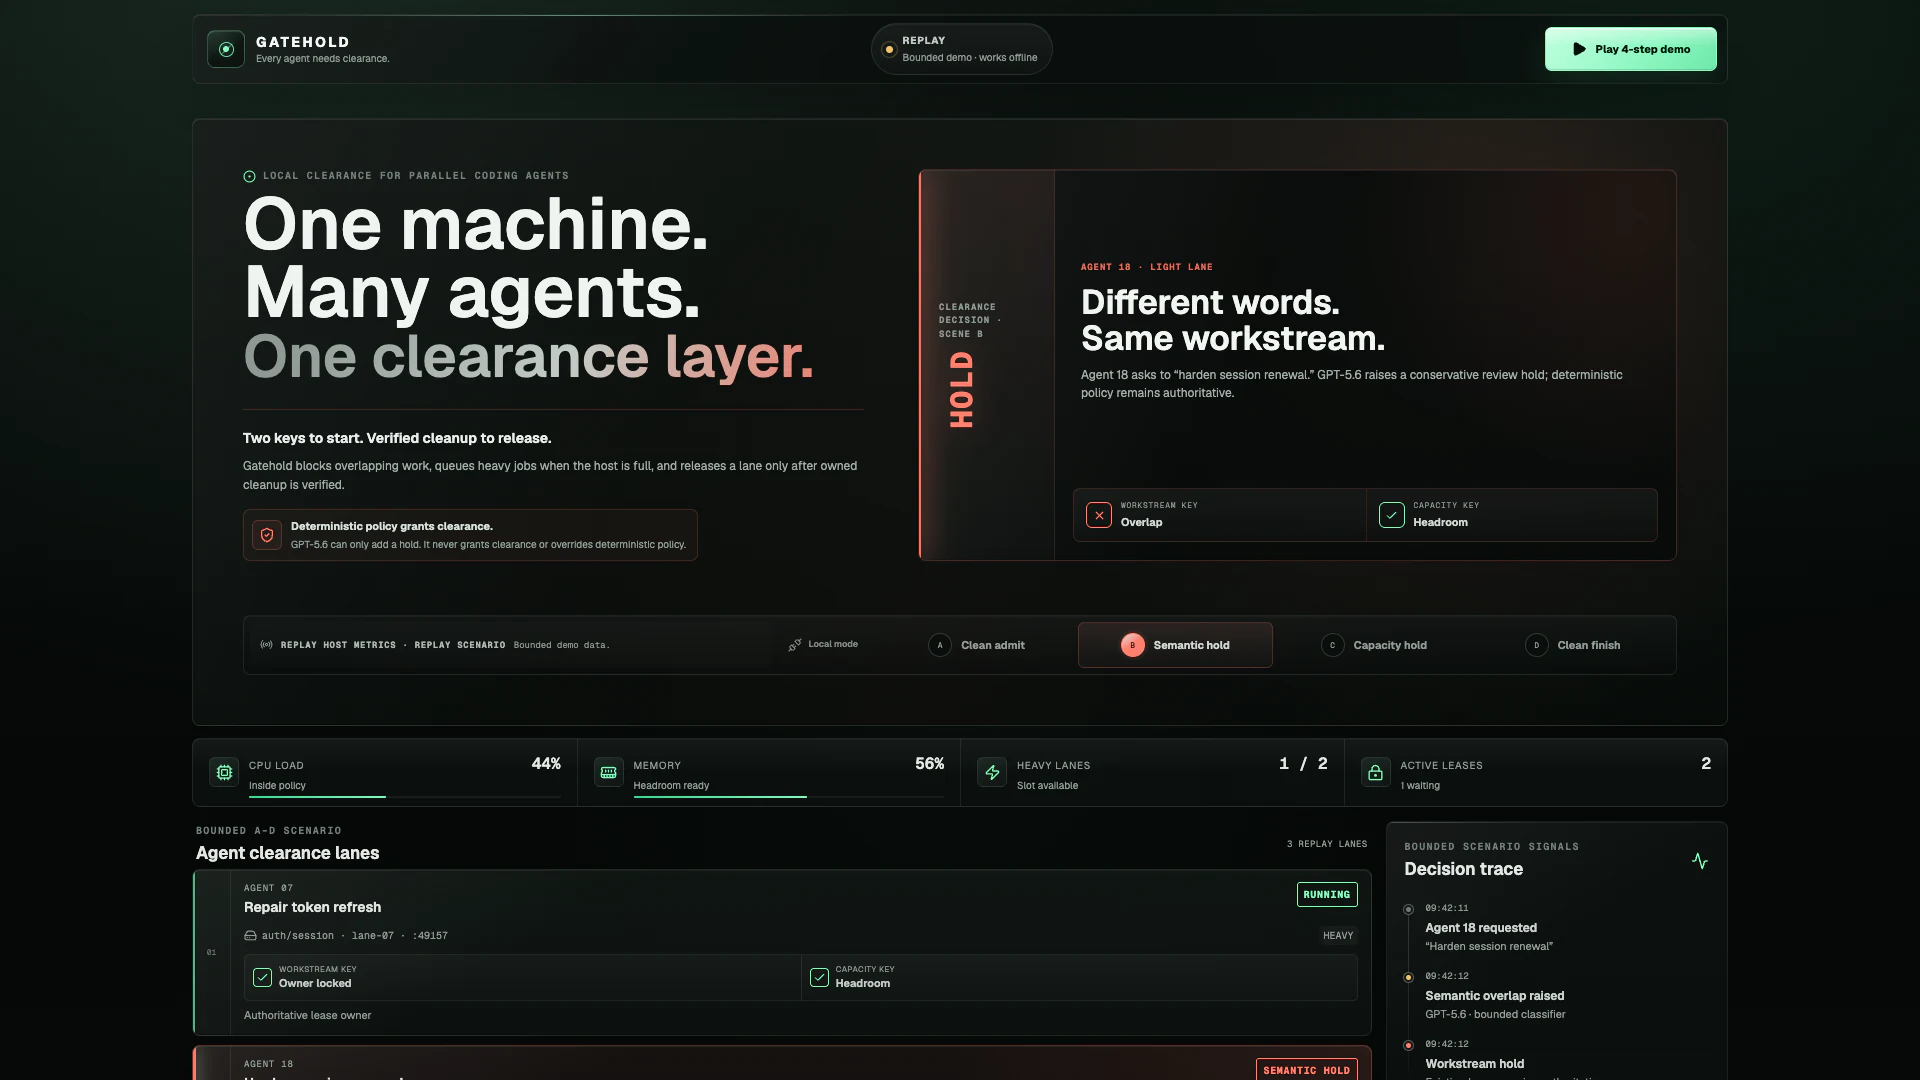Click the drive icon beside auth/session
Image resolution: width=1920 pixels, height=1080 pixels.
click(250, 936)
